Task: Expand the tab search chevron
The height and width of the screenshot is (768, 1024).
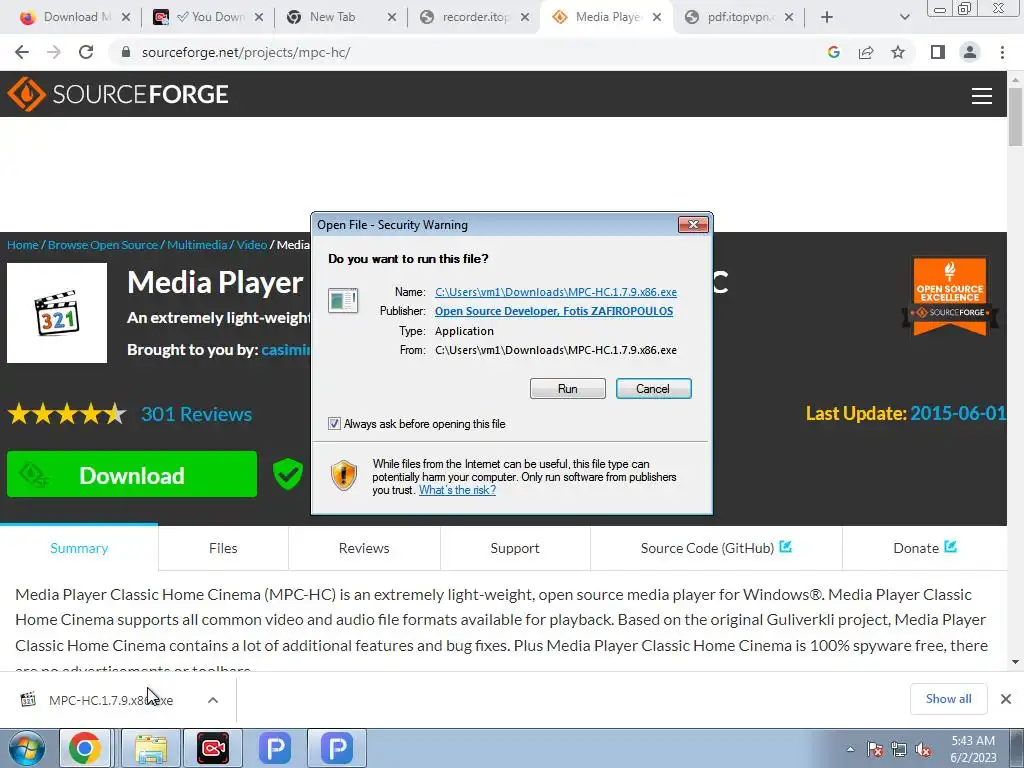Action: [x=904, y=17]
